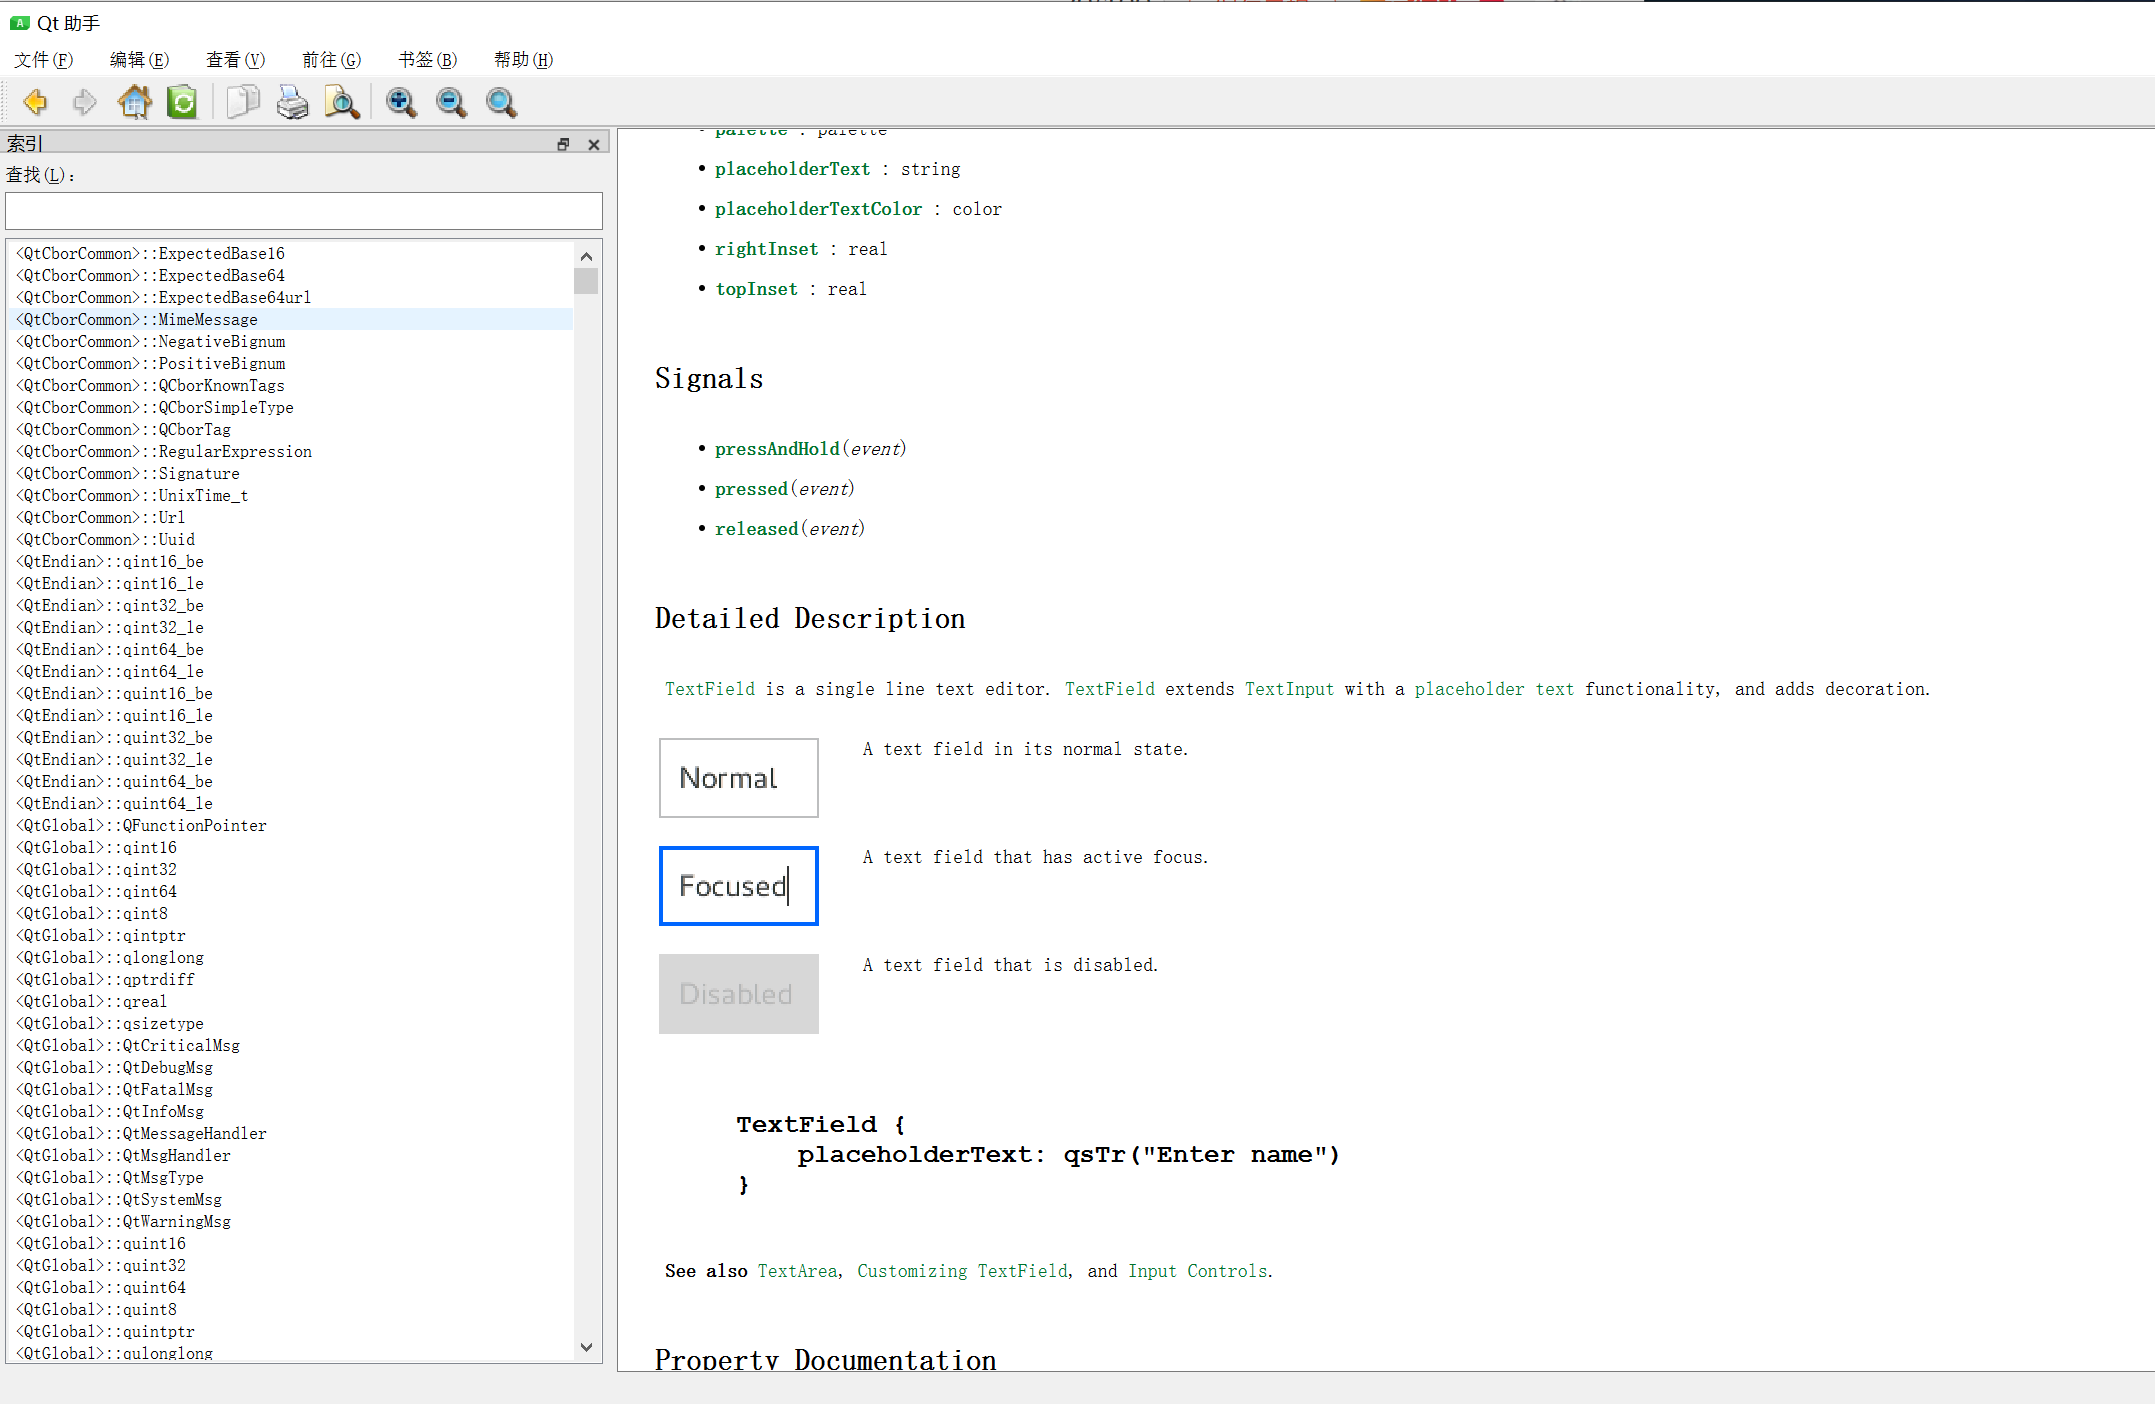The width and height of the screenshot is (2155, 1404).
Task: Close the 索引 index panel
Action: (x=594, y=144)
